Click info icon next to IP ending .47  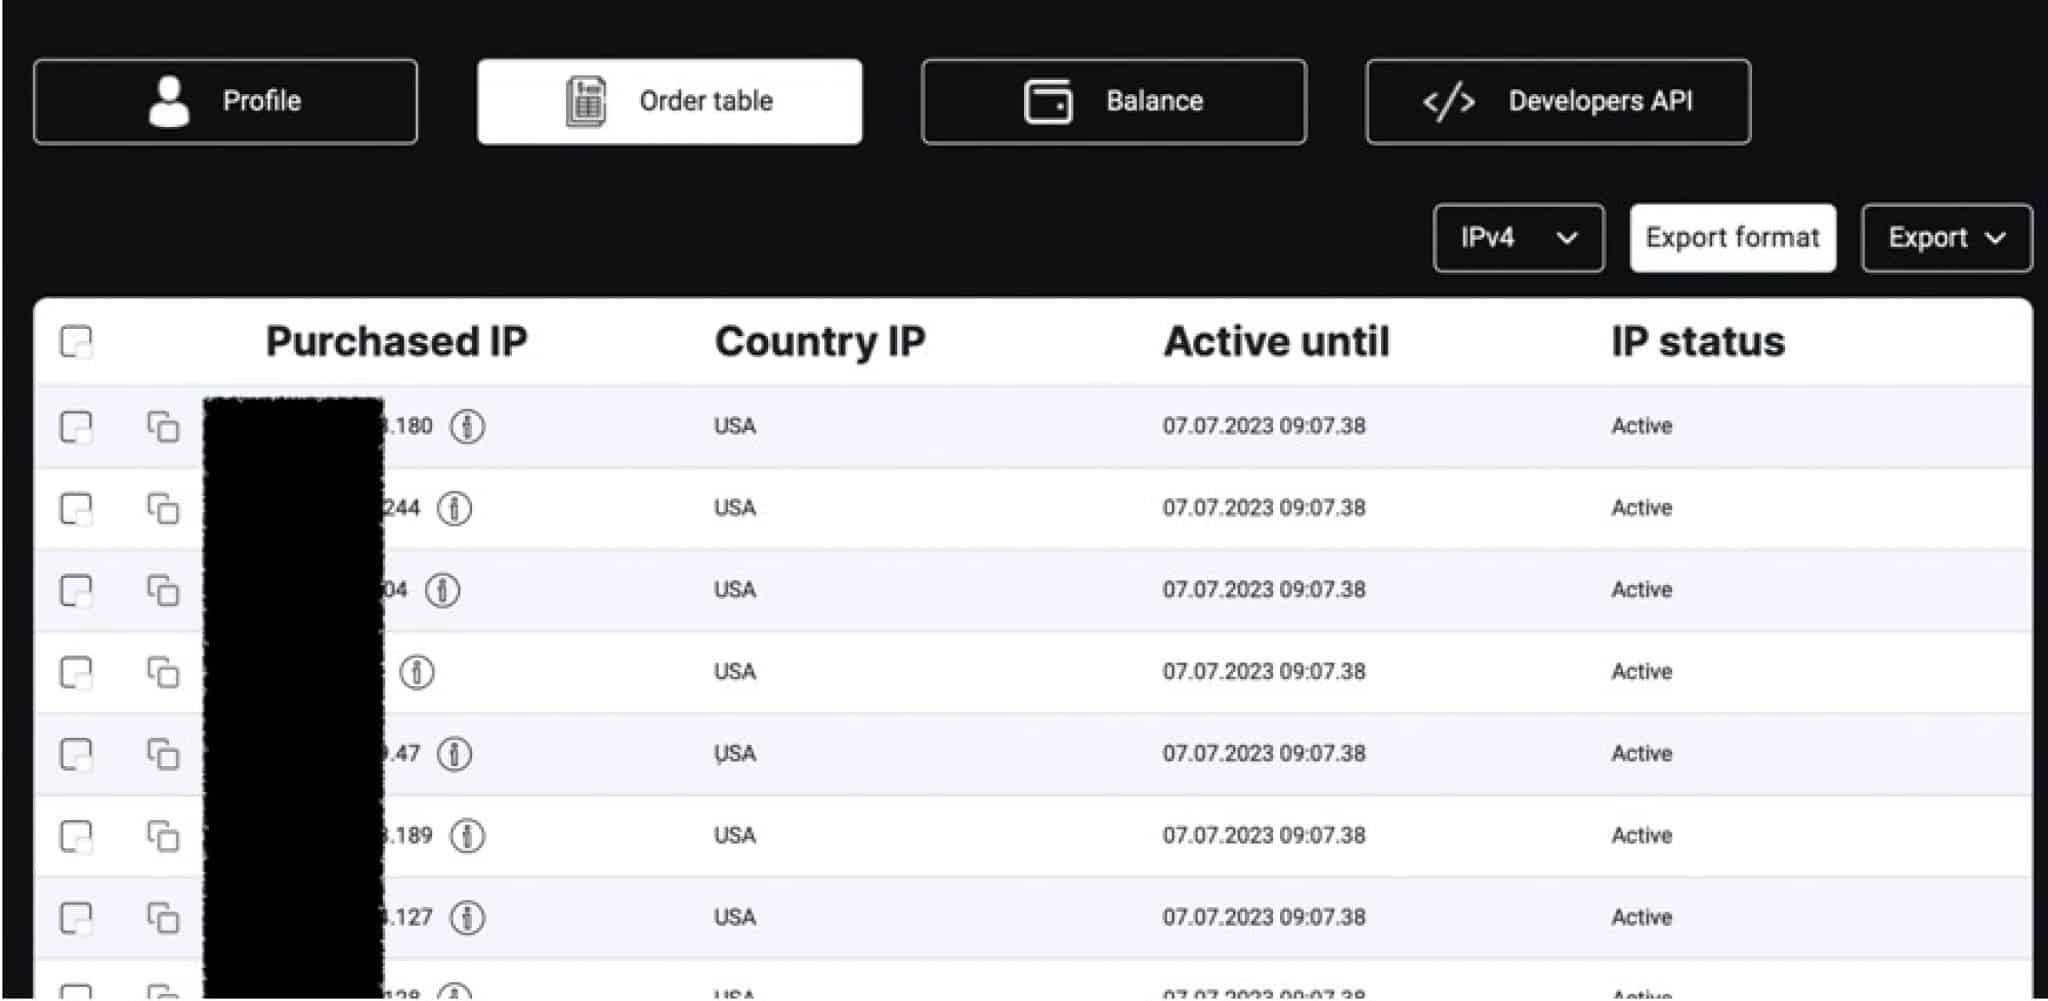454,754
